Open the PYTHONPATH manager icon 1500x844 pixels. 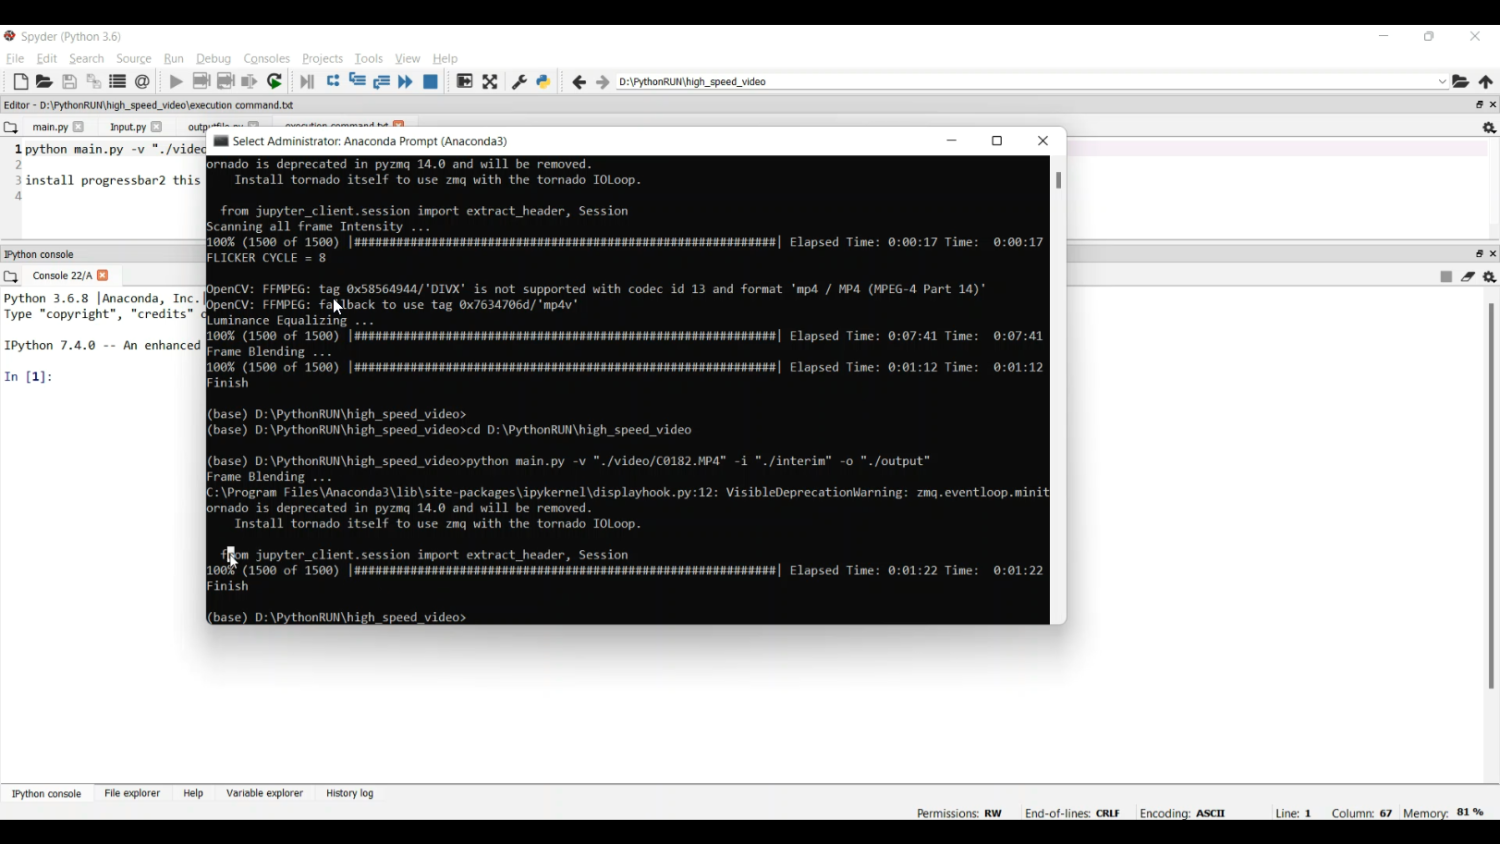544,82
